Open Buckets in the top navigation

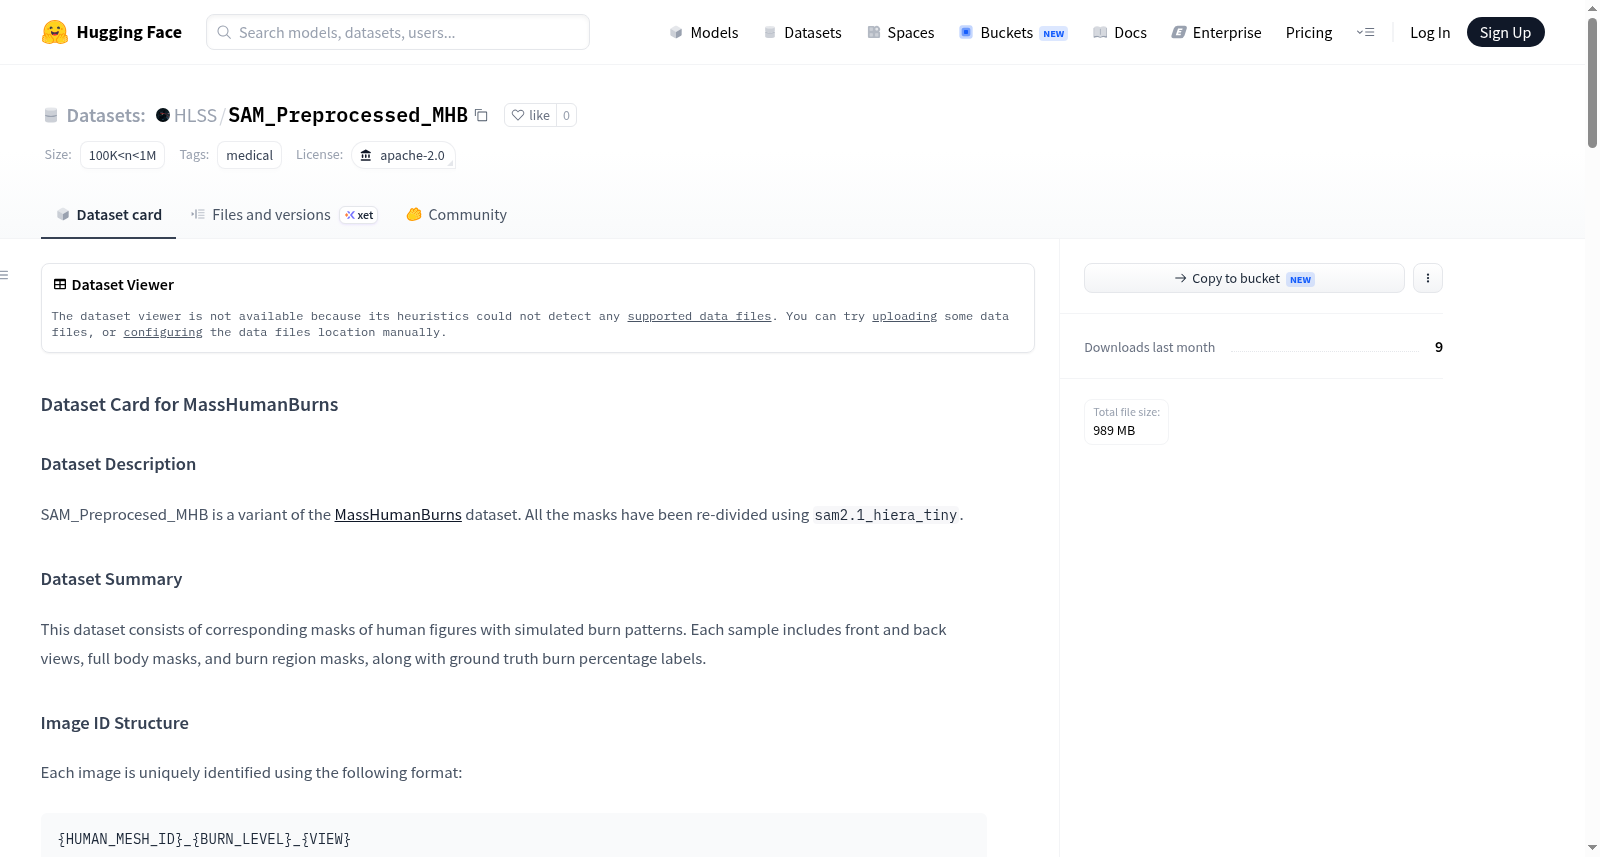tap(1013, 32)
